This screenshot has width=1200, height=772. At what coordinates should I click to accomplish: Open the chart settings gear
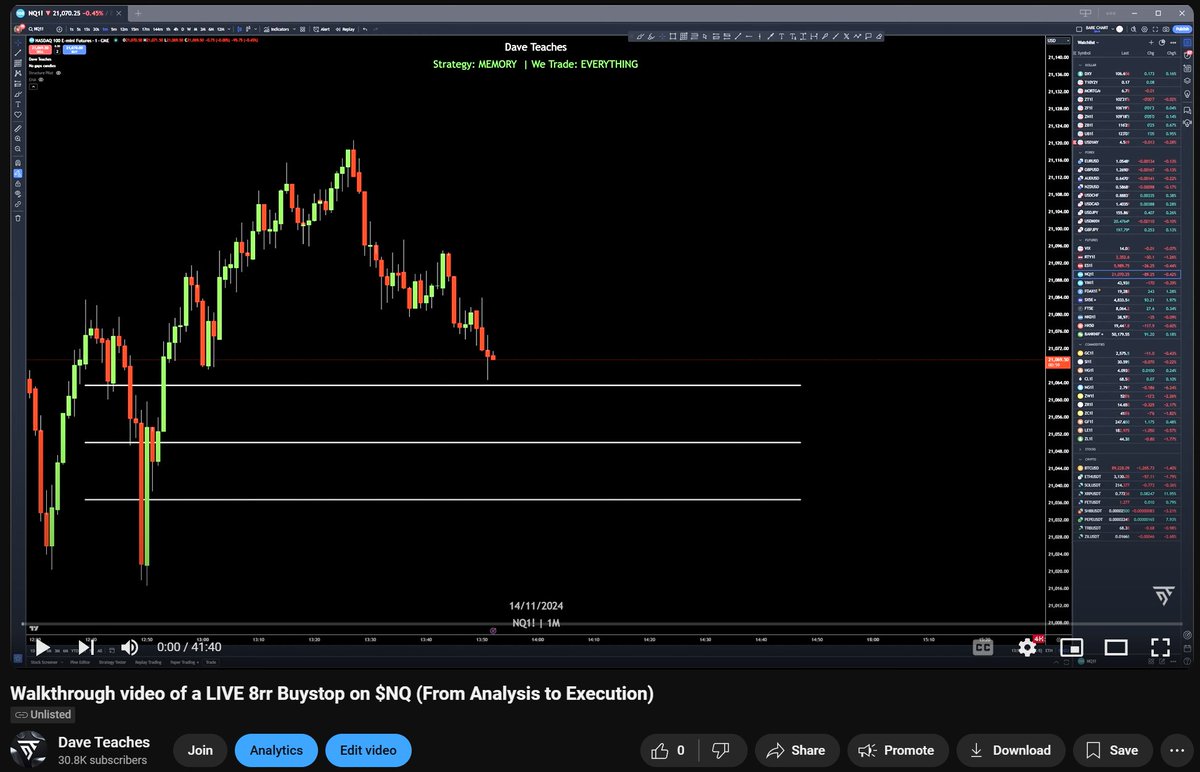(1145, 29)
